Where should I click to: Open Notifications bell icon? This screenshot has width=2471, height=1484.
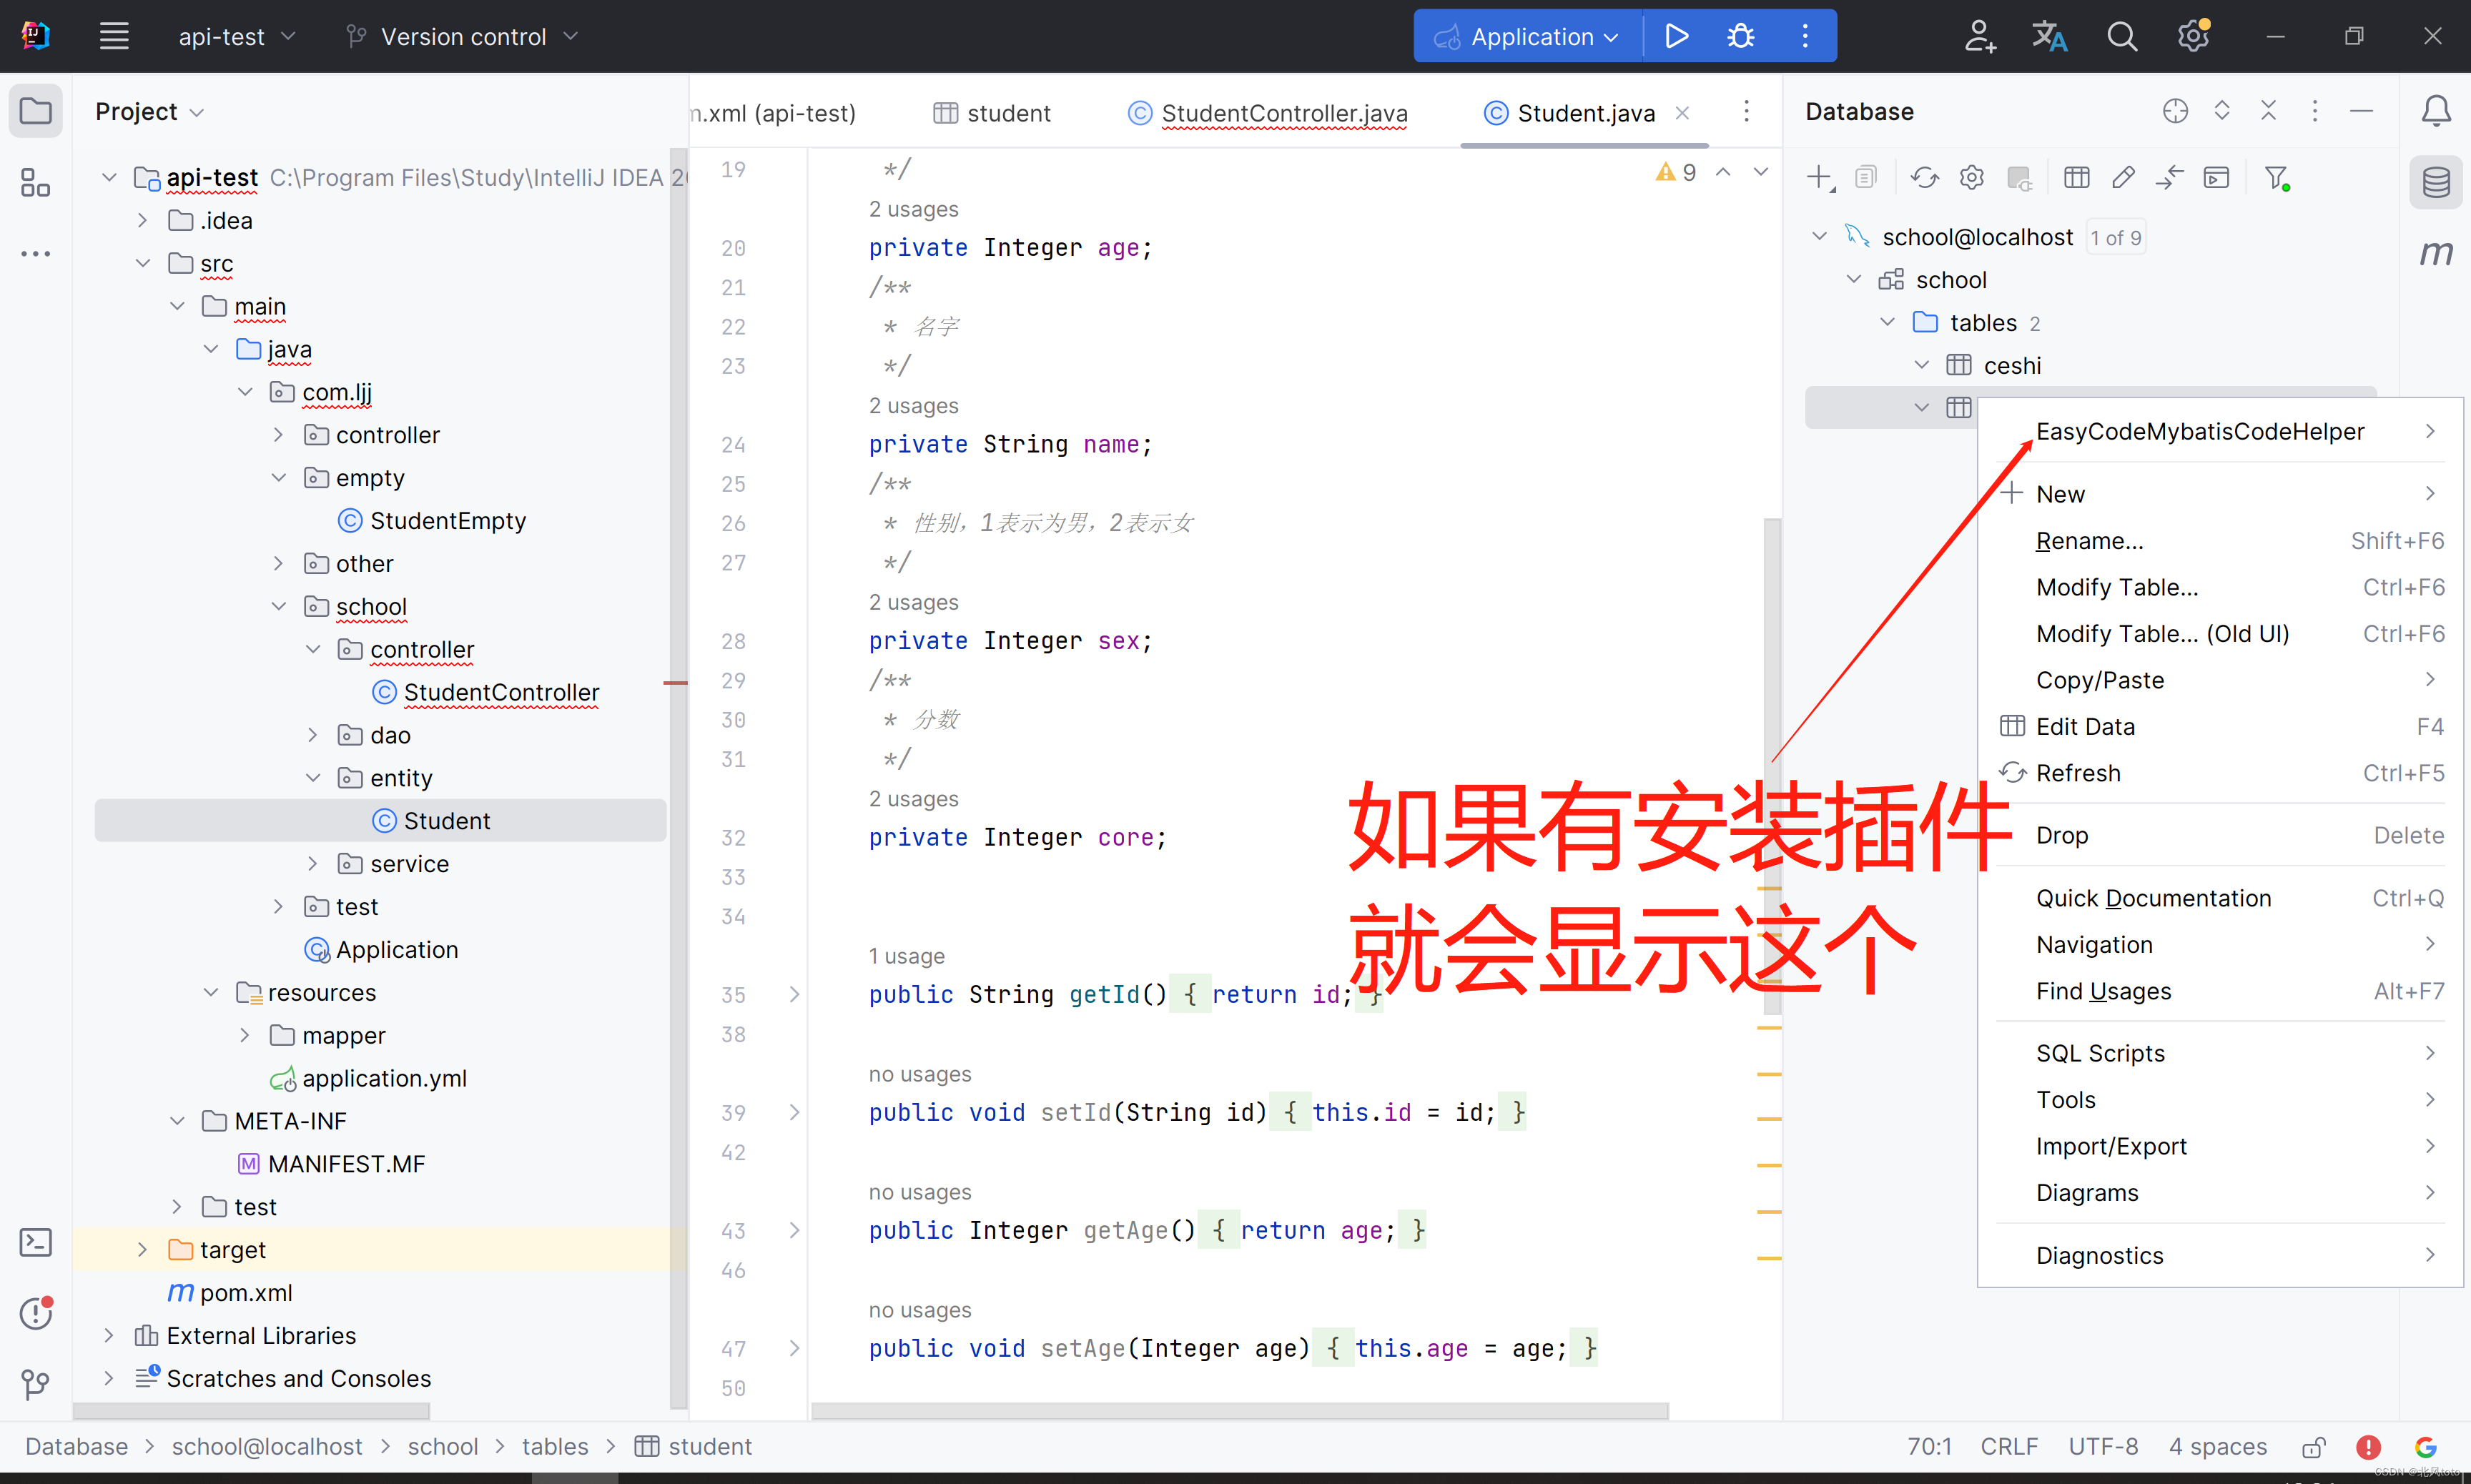point(2436,111)
